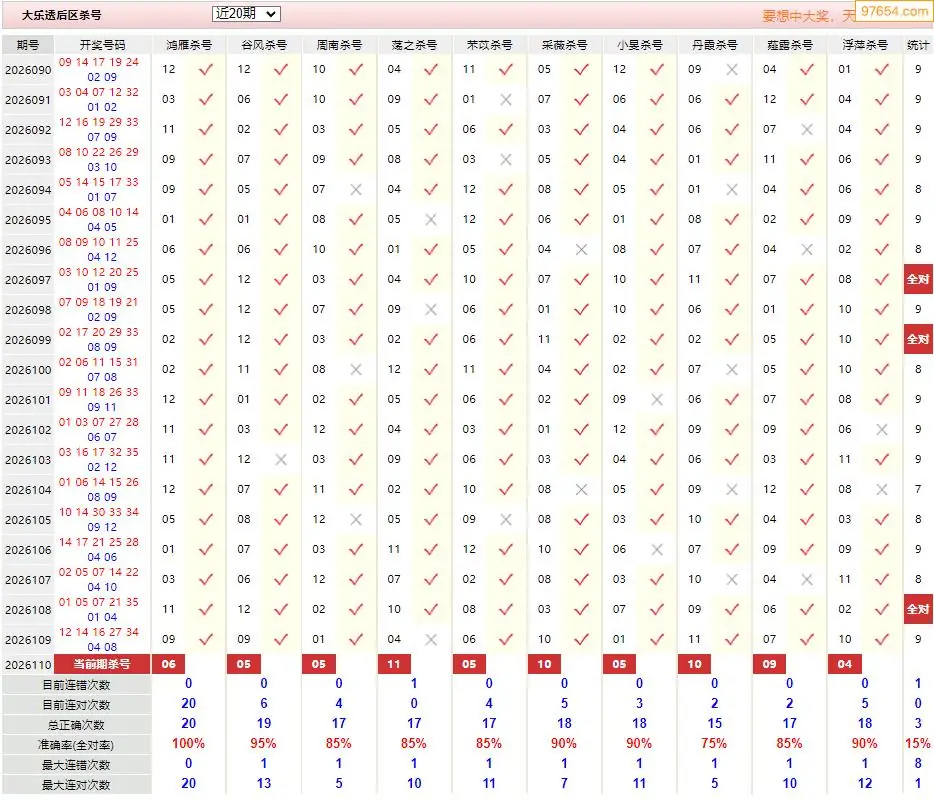The height and width of the screenshot is (800, 934).
Task: Select the 浮萍杀号 column header
Action: pyautogui.click(x=864, y=45)
